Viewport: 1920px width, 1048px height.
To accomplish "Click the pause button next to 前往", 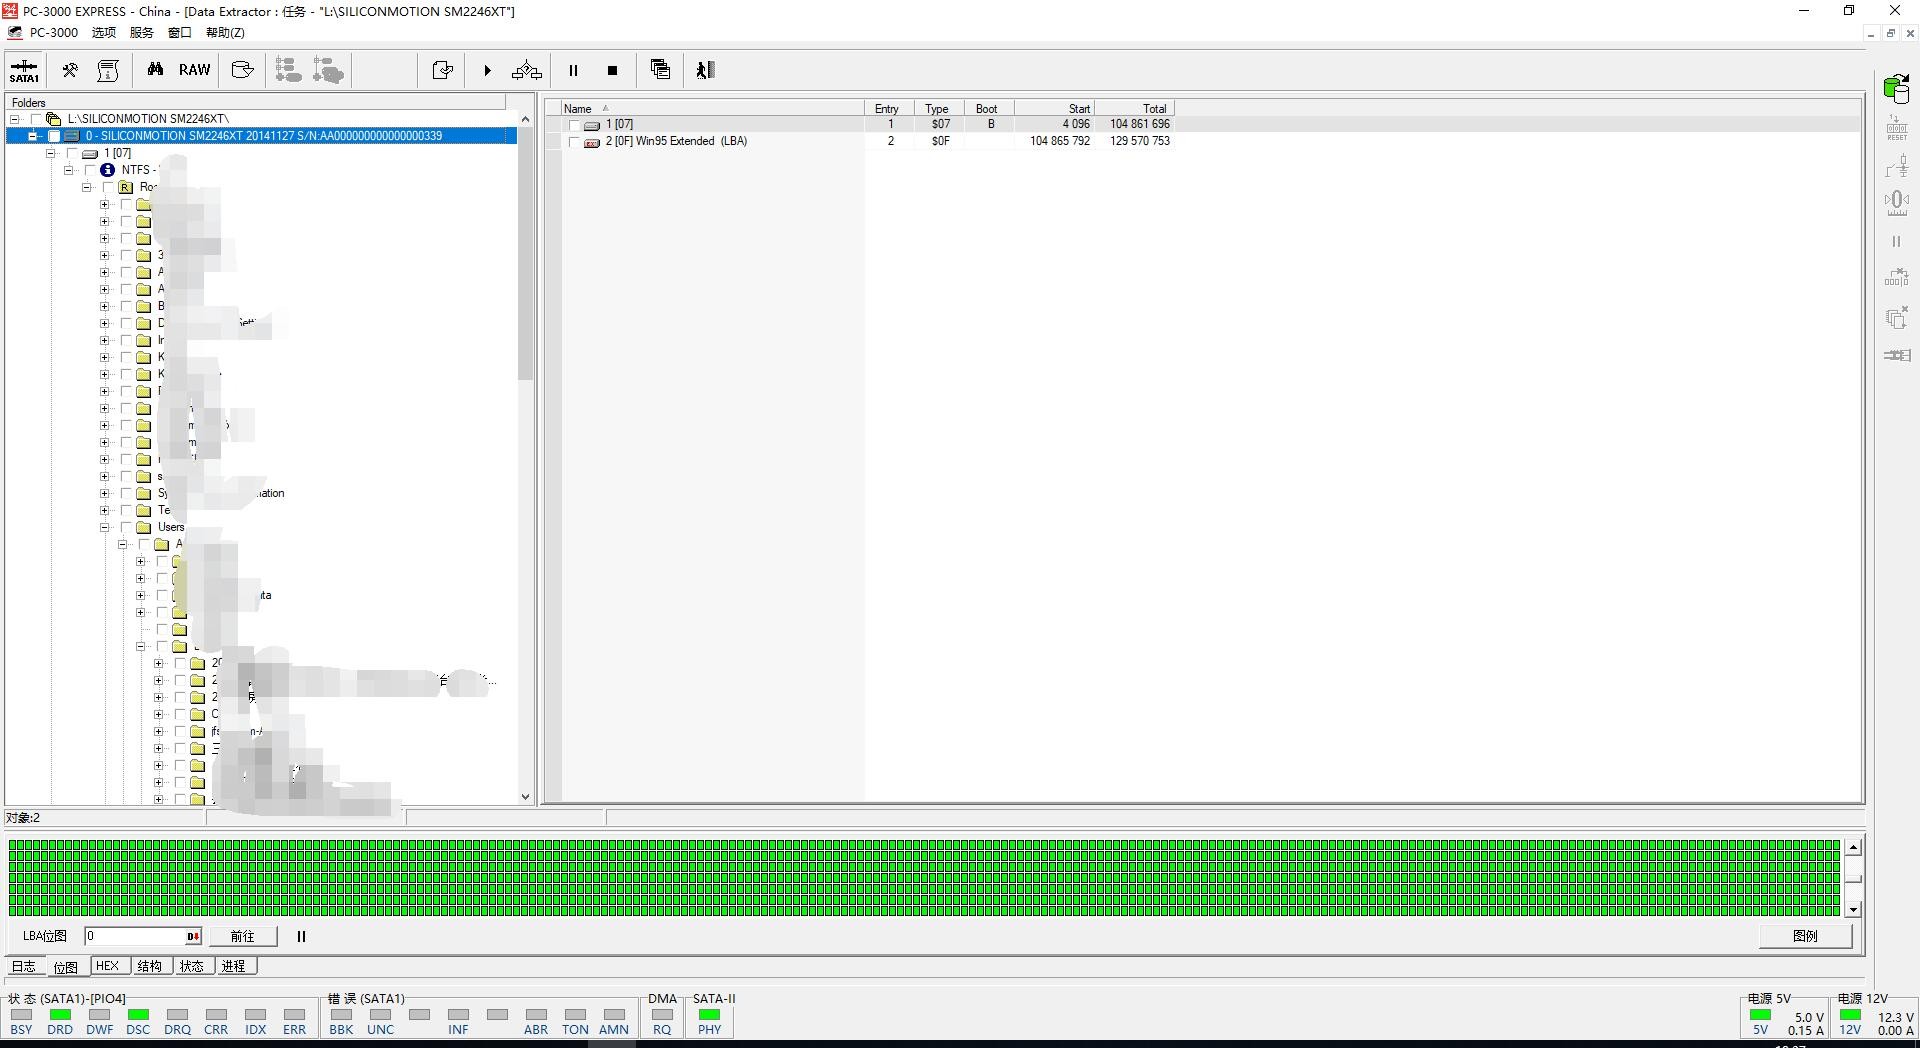I will pyautogui.click(x=301, y=936).
